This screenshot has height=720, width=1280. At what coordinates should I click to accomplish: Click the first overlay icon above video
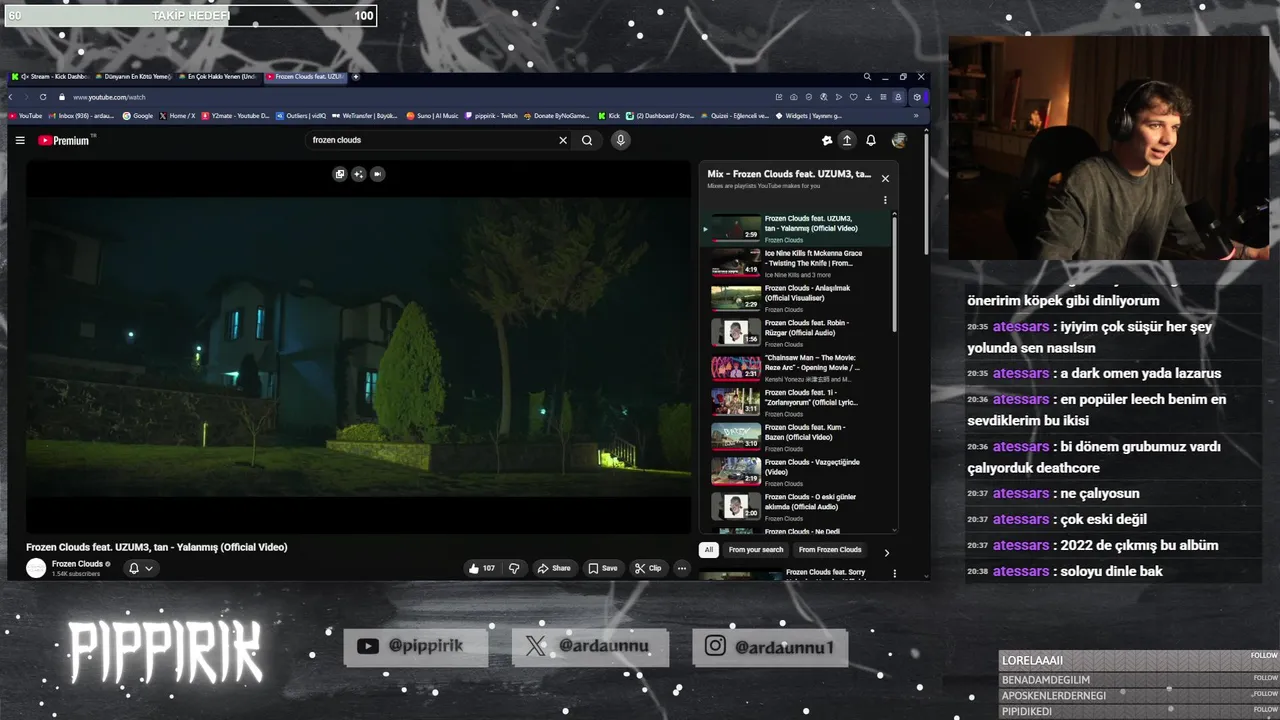(340, 174)
